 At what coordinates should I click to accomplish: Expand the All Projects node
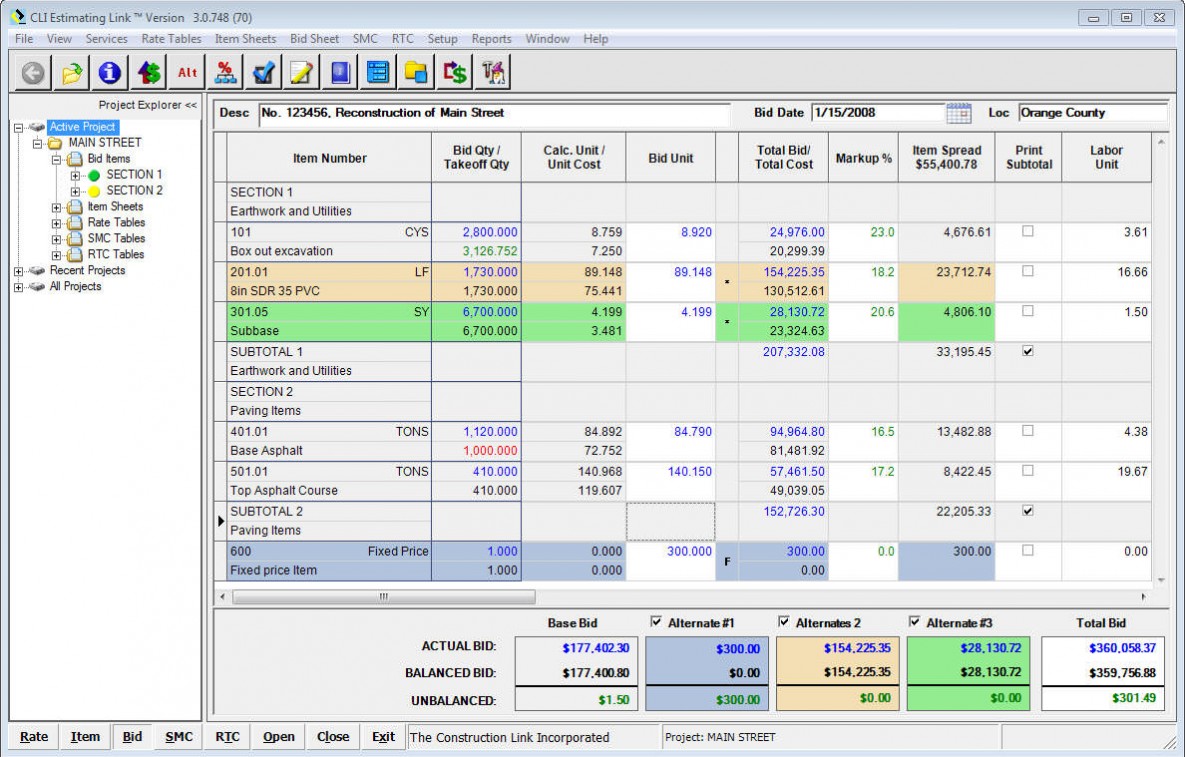(19, 286)
